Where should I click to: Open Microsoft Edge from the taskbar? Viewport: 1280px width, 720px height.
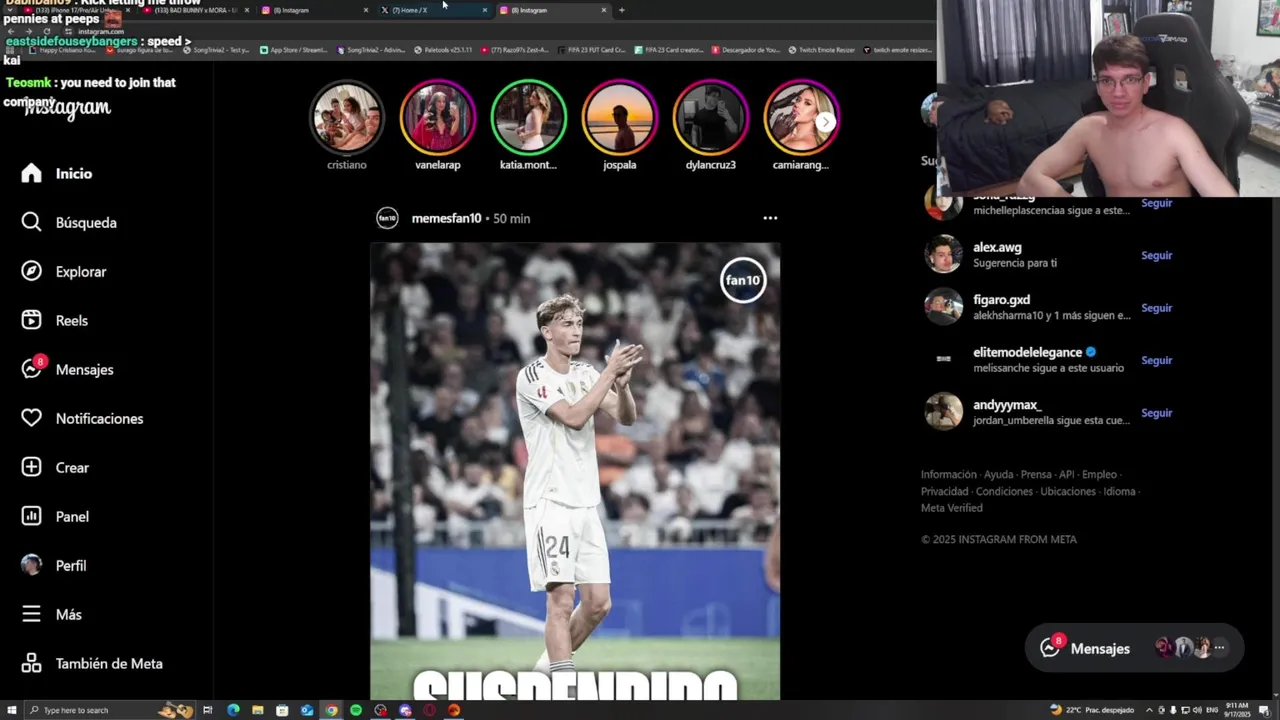pyautogui.click(x=233, y=710)
